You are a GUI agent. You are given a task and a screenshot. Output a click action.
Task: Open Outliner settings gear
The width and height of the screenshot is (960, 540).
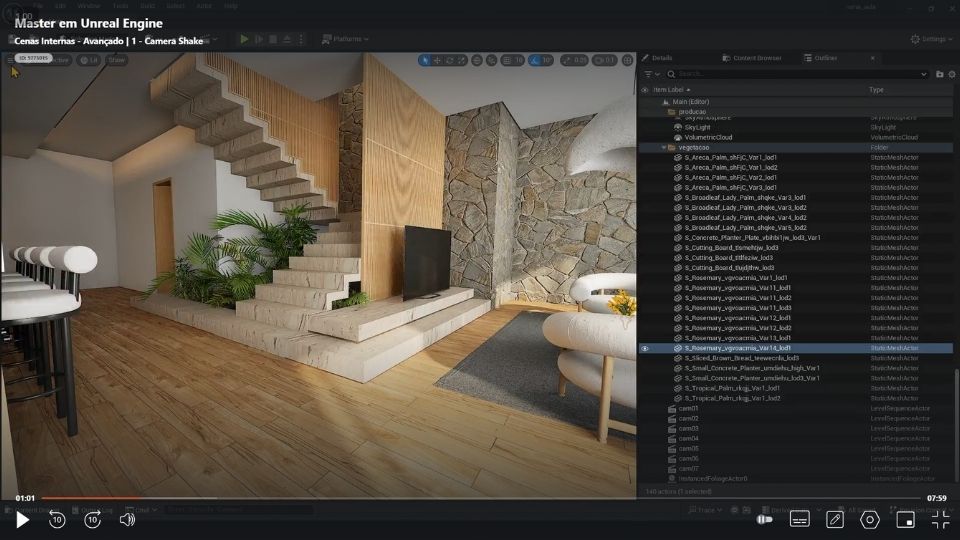(952, 74)
